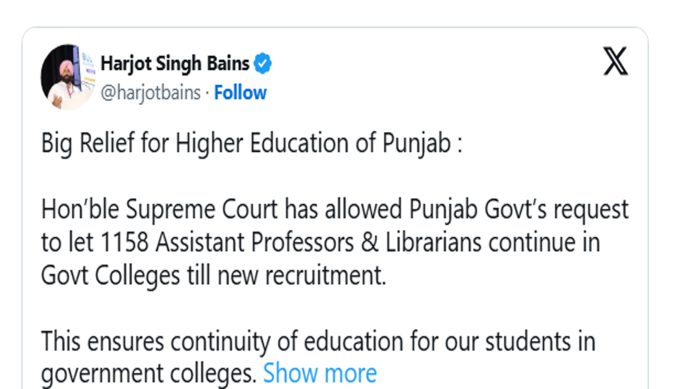700x389 pixels.
Task: Click the 'government colleges.' text
Action: coord(149,374)
